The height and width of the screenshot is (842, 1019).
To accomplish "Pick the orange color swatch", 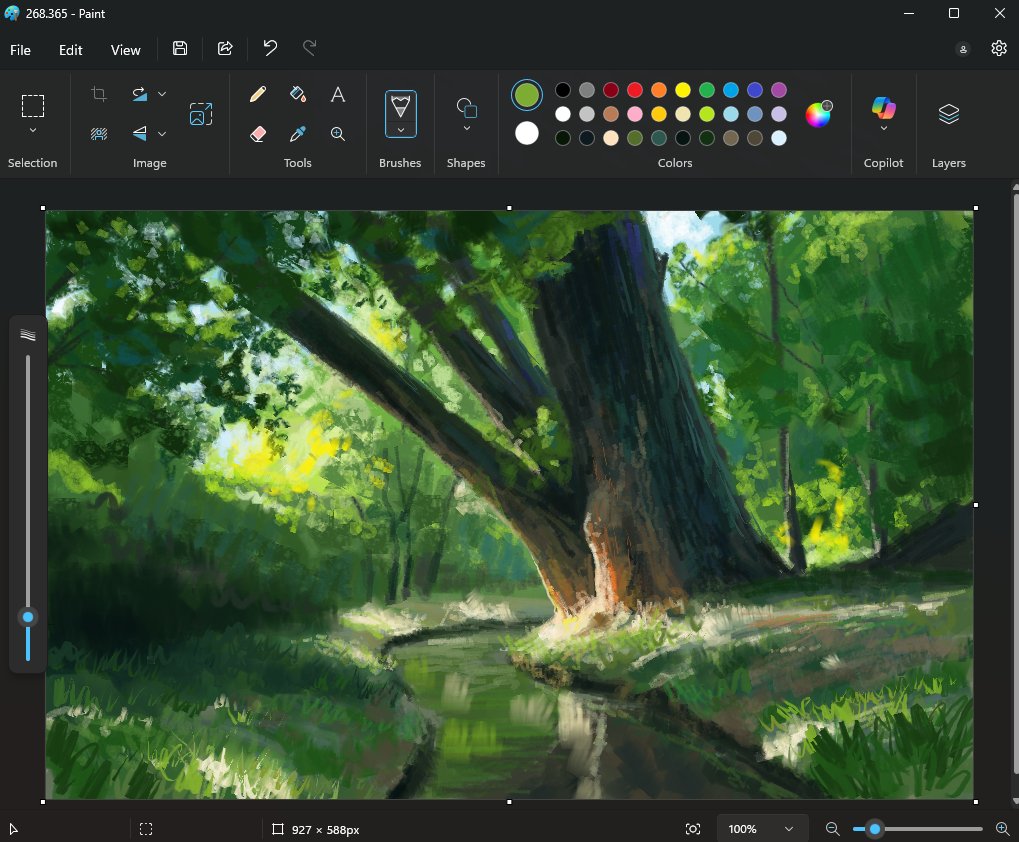I will [x=659, y=90].
